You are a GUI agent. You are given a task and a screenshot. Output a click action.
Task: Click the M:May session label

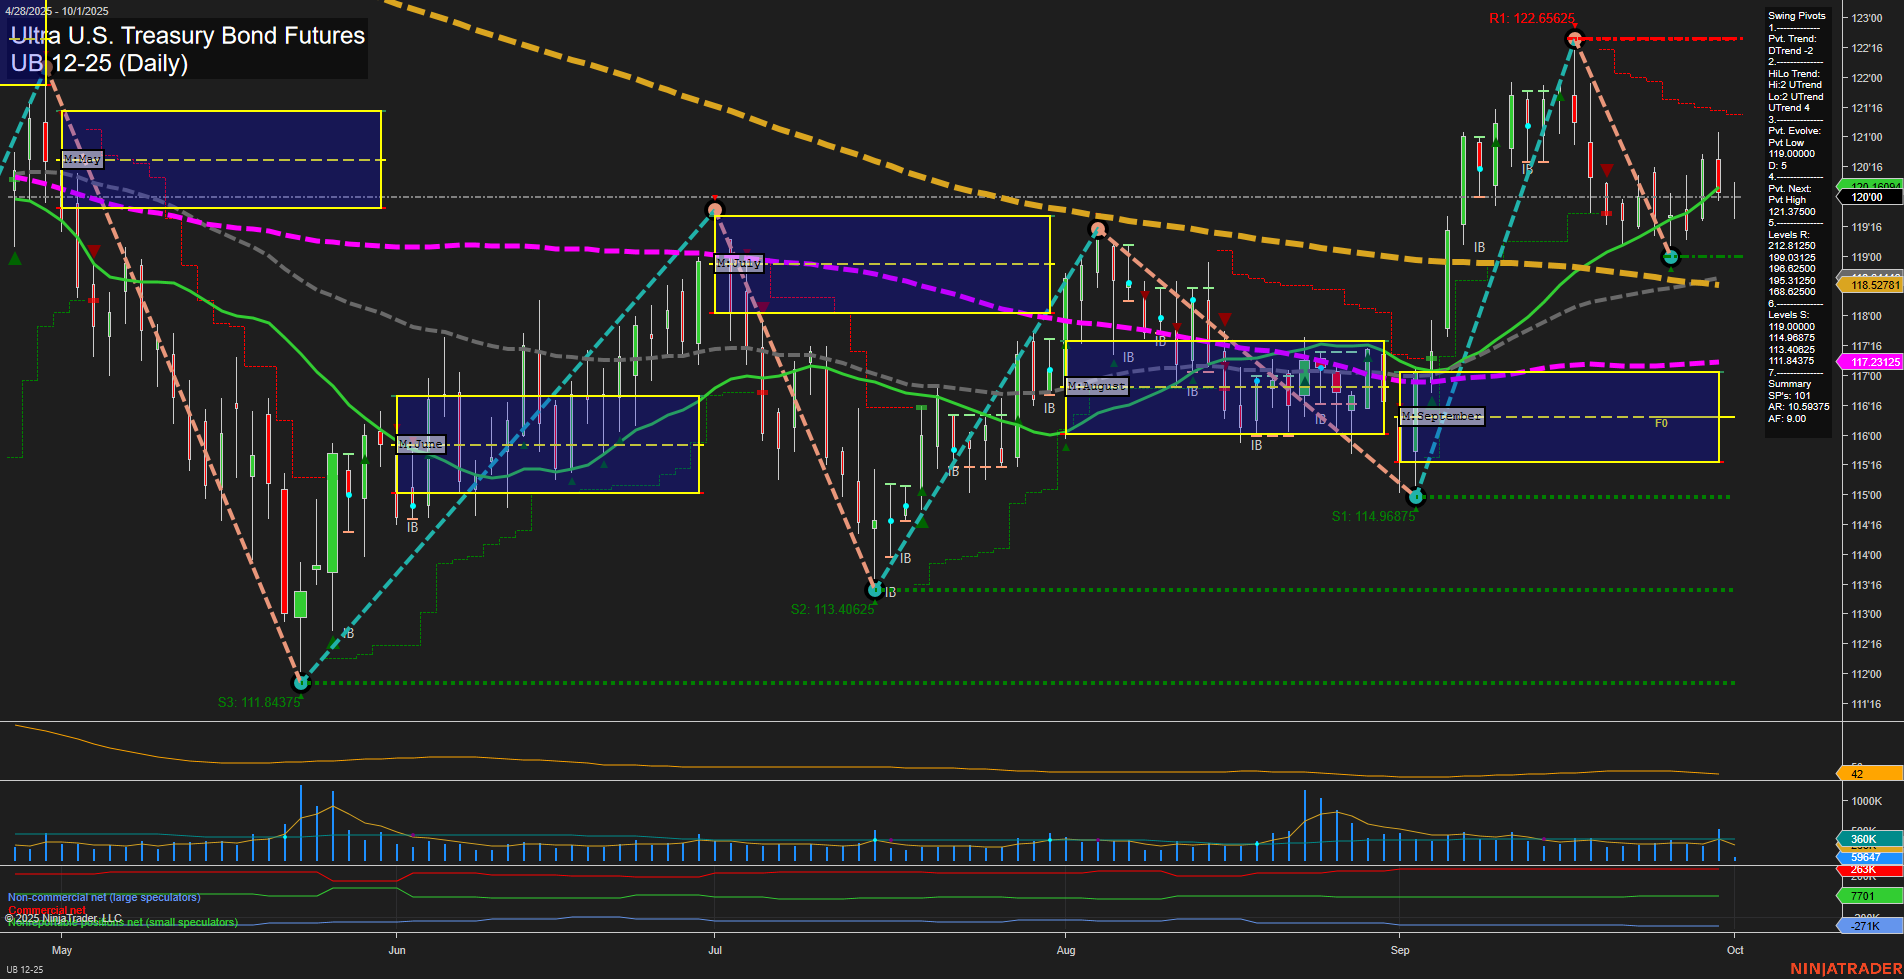click(82, 159)
